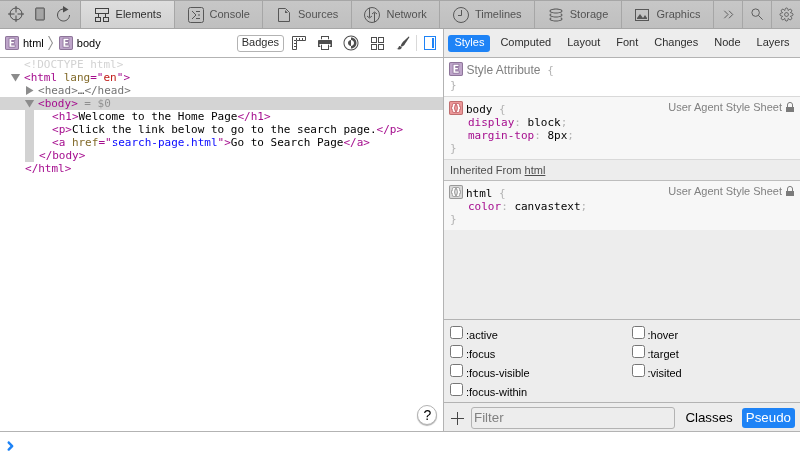This screenshot has height=461, width=800.
Task: Open Web Inspector settings gear
Action: coord(786,14)
